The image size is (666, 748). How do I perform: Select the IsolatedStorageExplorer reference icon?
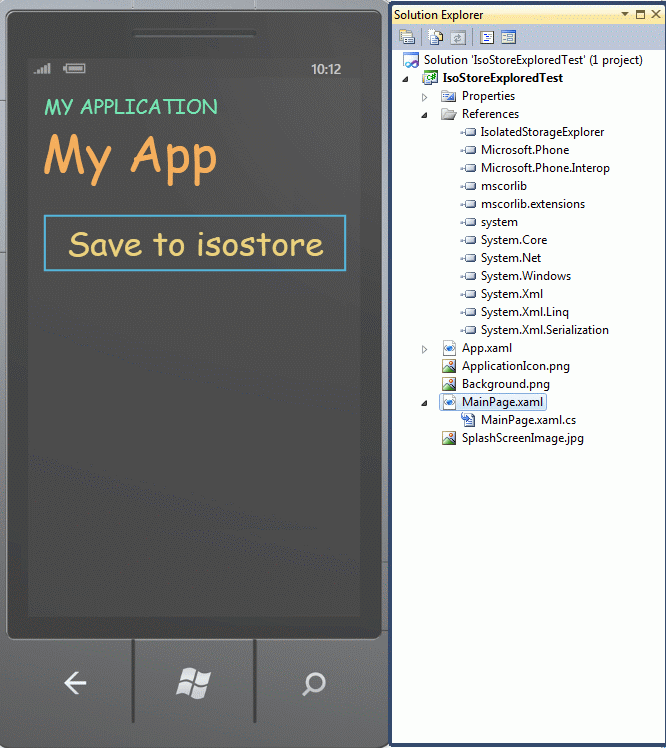[x=468, y=132]
